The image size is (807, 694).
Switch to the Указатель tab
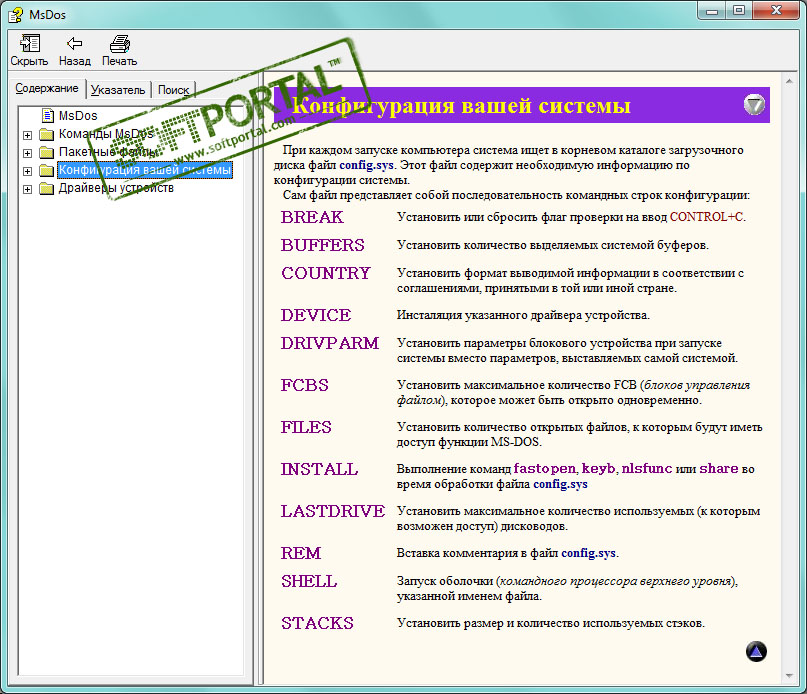tap(118, 90)
